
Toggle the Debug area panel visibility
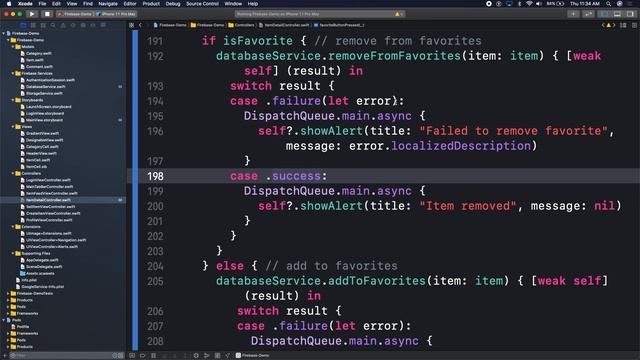pos(617,14)
